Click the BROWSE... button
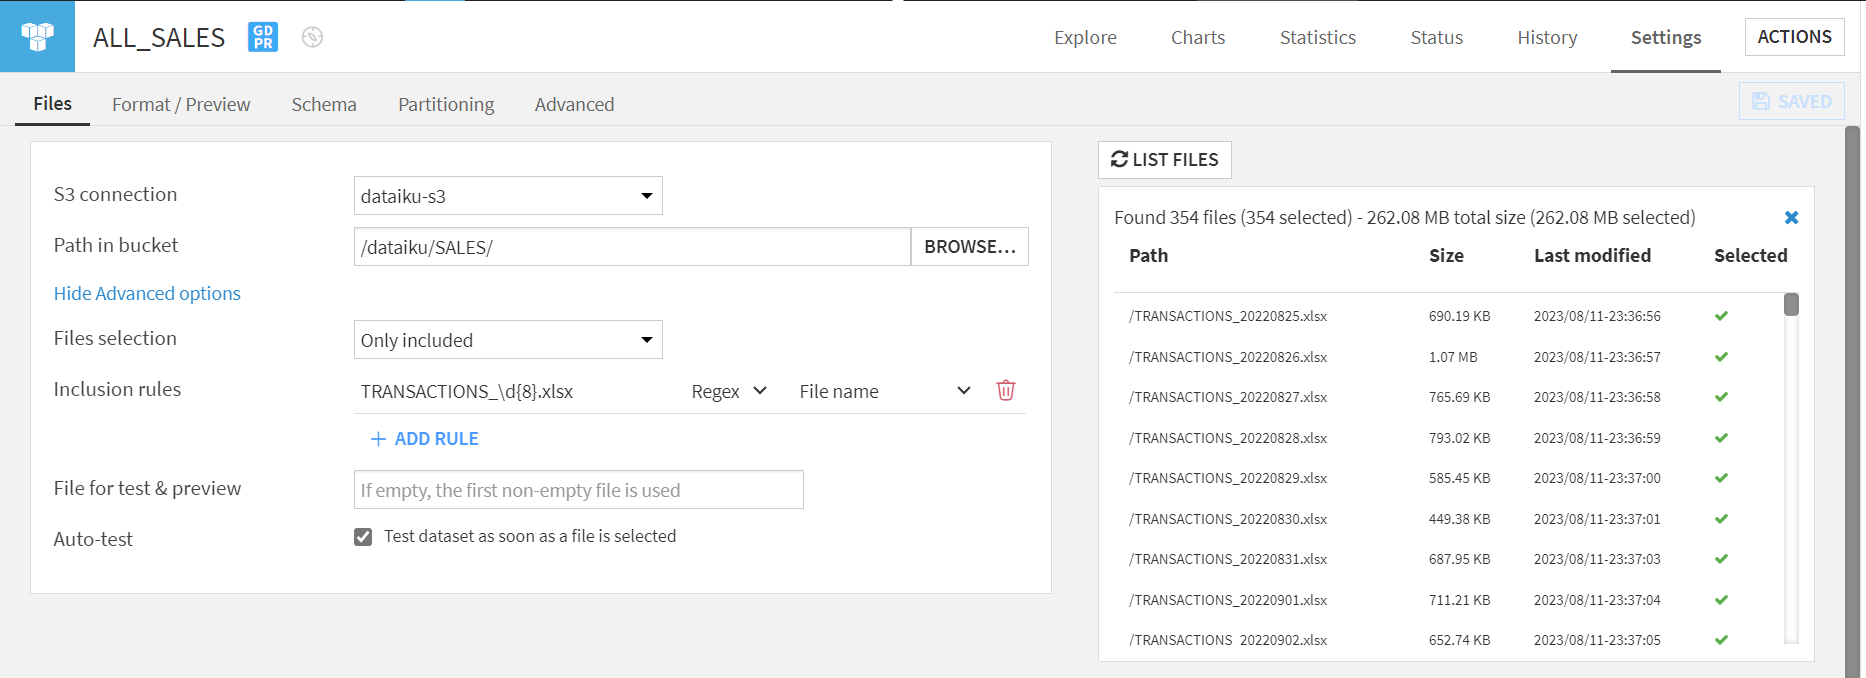 (x=970, y=247)
